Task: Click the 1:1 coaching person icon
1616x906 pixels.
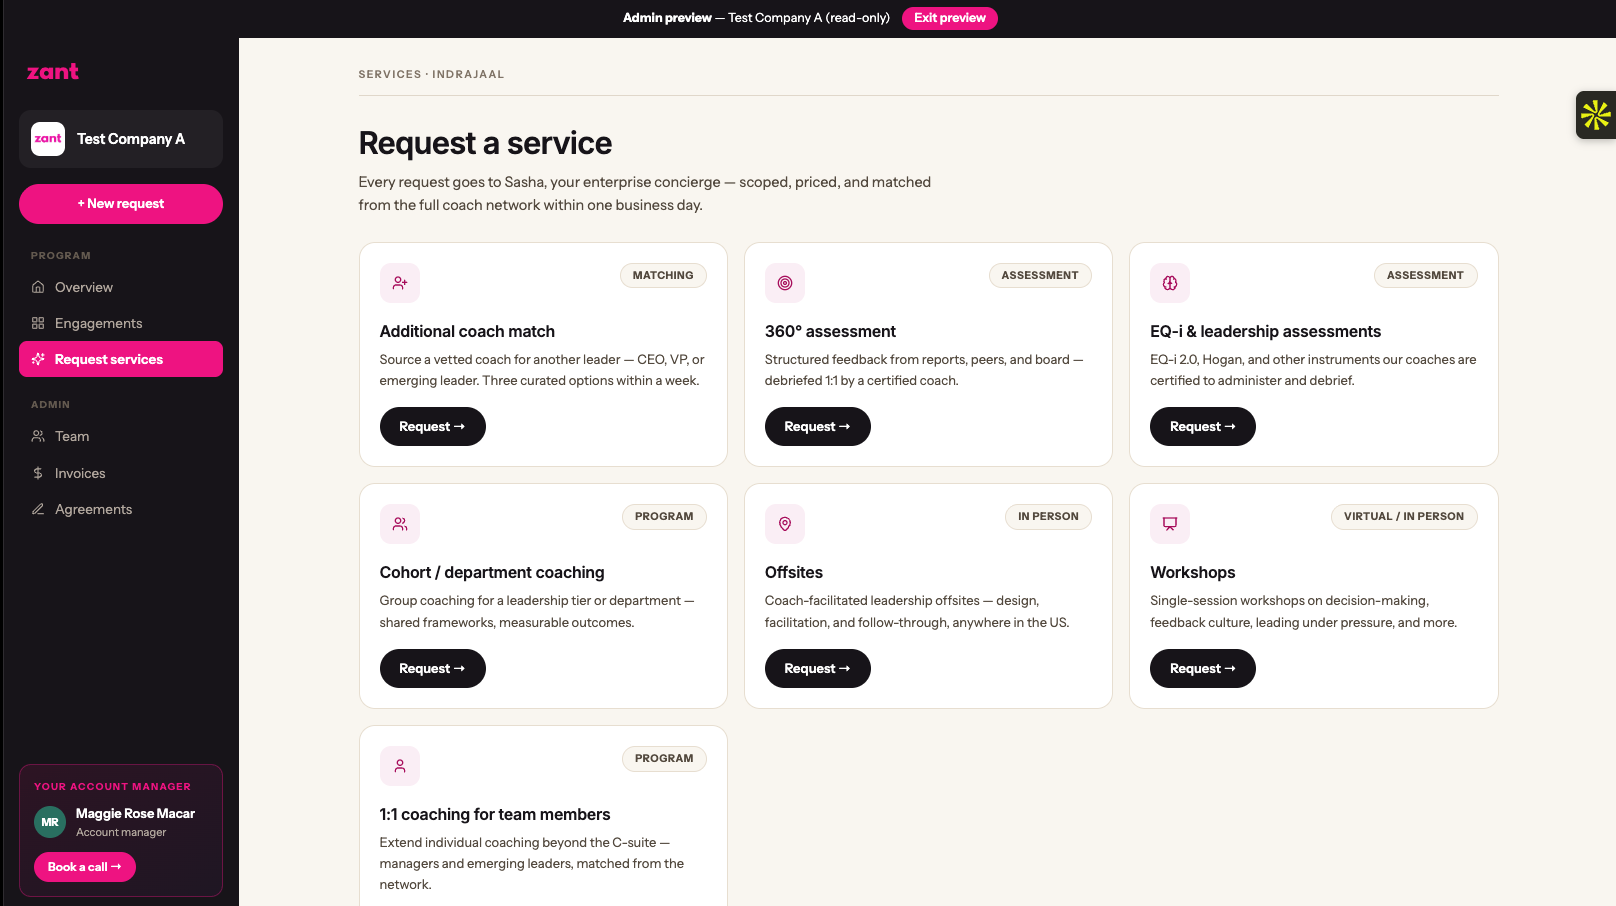Action: coord(400,766)
